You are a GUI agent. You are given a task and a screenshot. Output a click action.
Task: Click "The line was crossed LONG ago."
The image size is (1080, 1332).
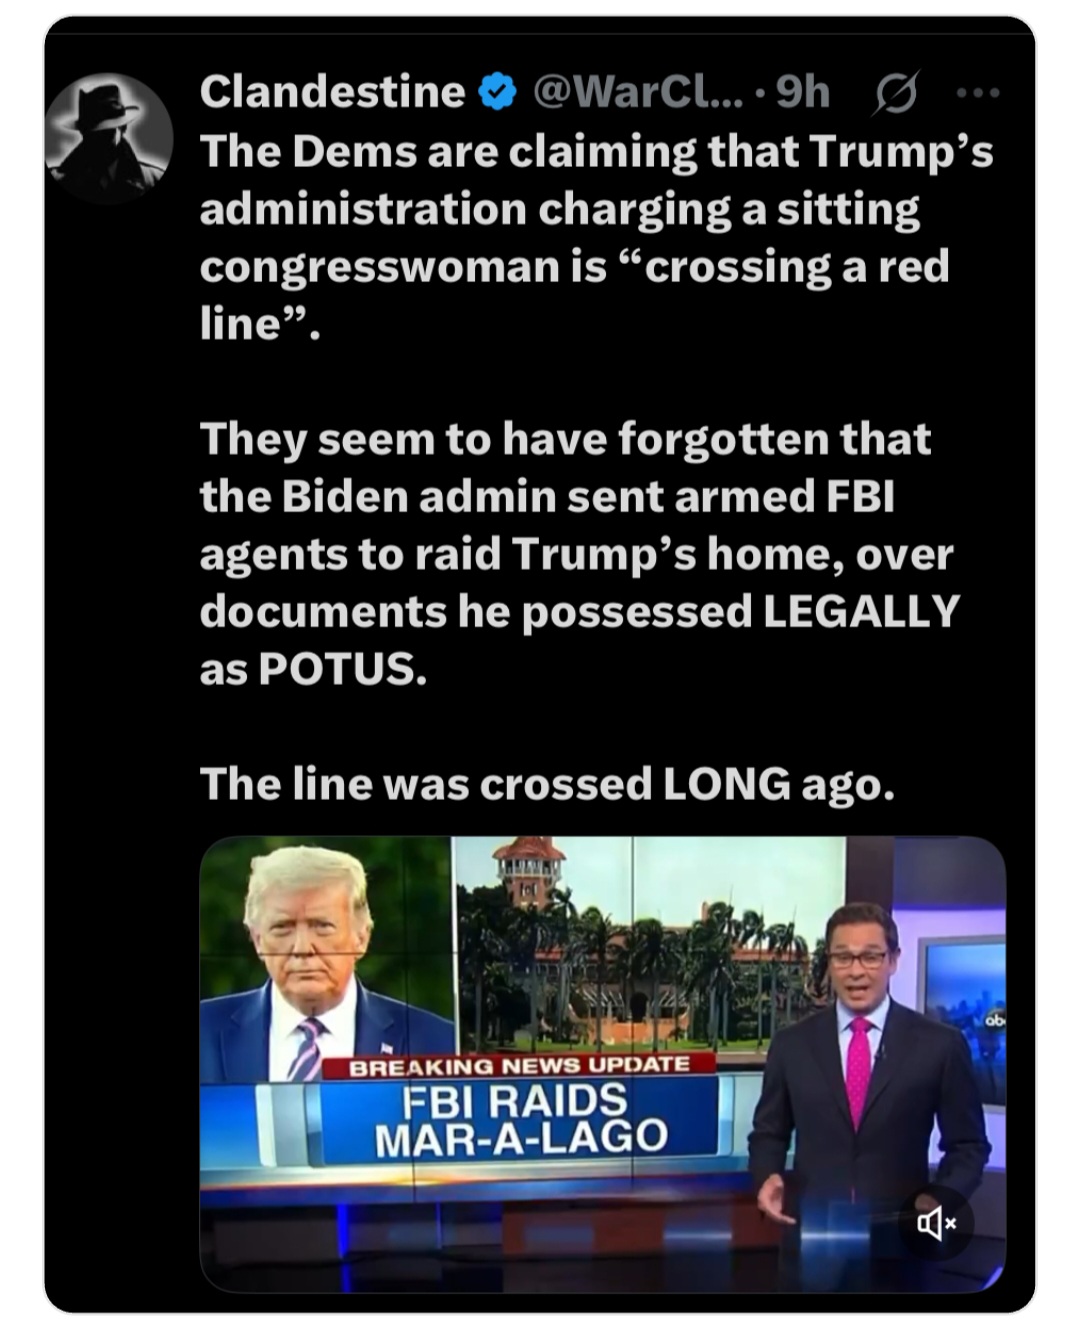click(x=548, y=784)
